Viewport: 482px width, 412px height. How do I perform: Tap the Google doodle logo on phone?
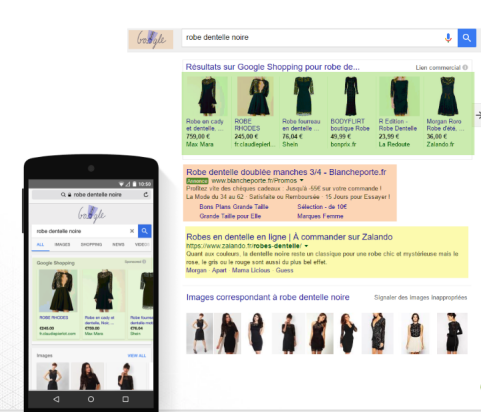pyautogui.click(x=91, y=214)
